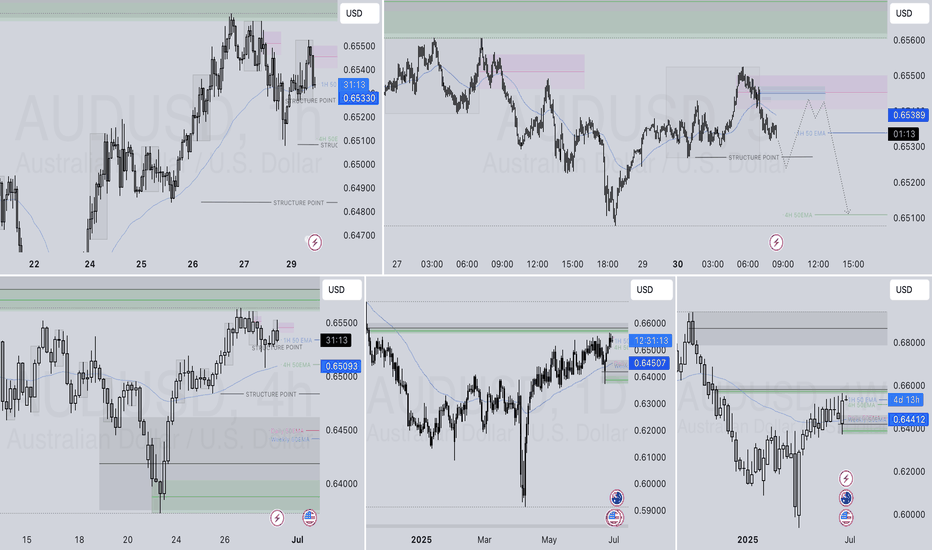The width and height of the screenshot is (932, 550).
Task: Click the 0.64900 price axis label
Action: (x=359, y=188)
